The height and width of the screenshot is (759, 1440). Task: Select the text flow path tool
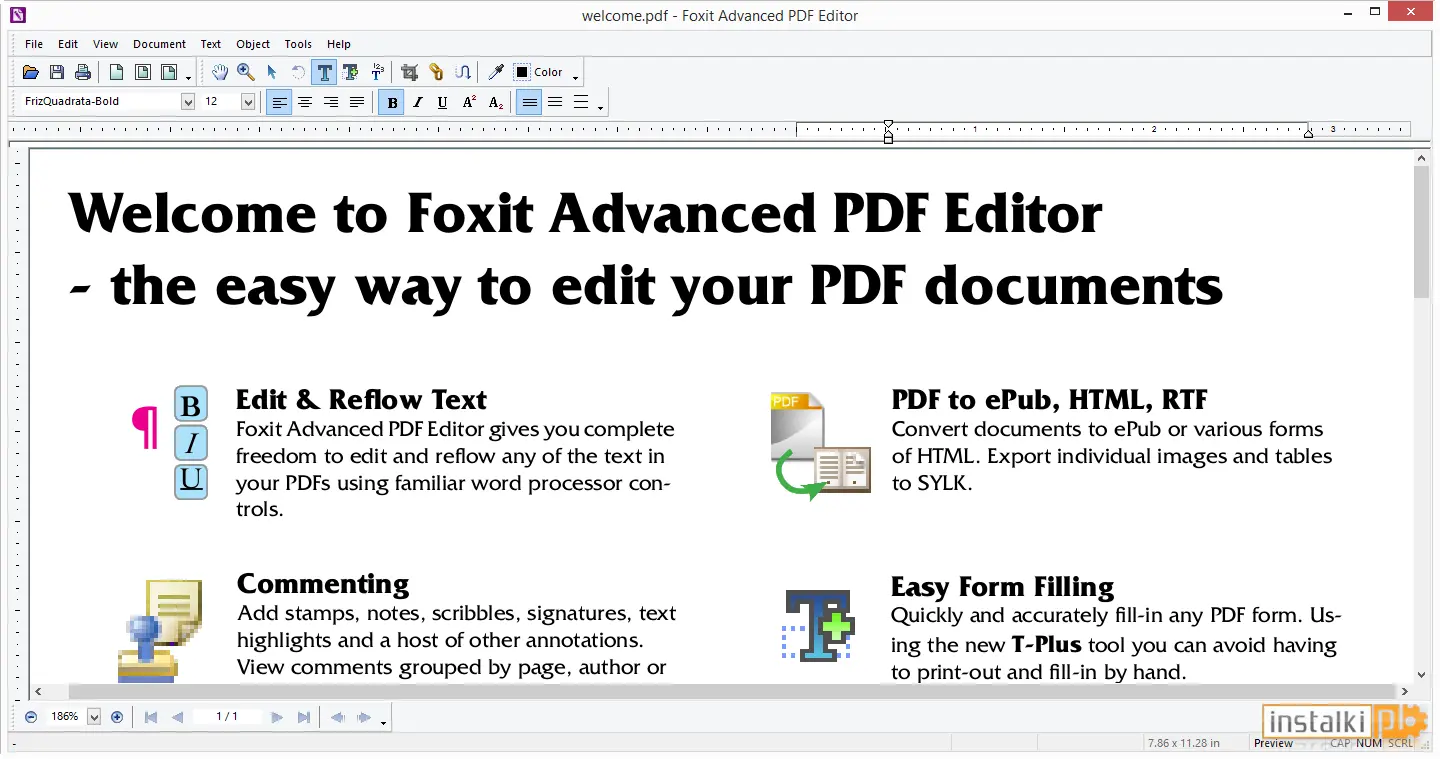pos(462,72)
